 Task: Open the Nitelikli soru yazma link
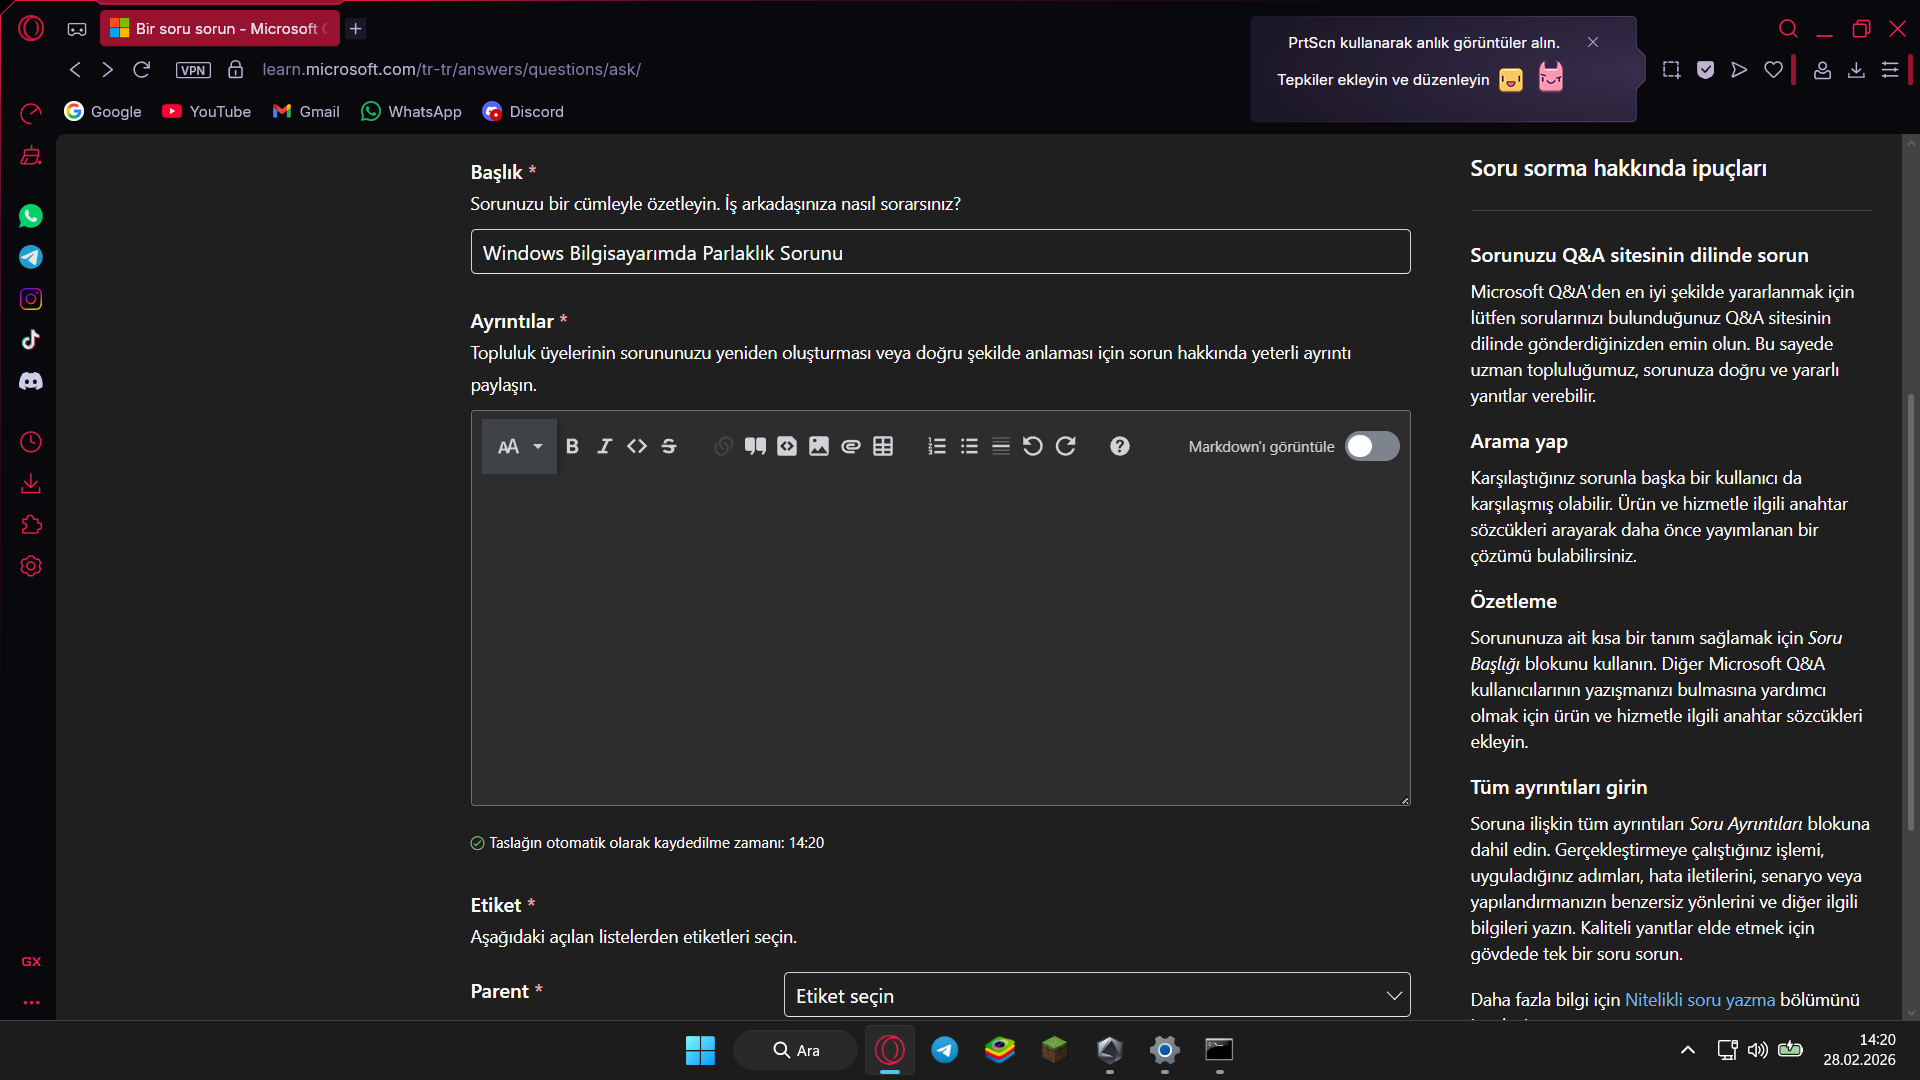1699,1000
